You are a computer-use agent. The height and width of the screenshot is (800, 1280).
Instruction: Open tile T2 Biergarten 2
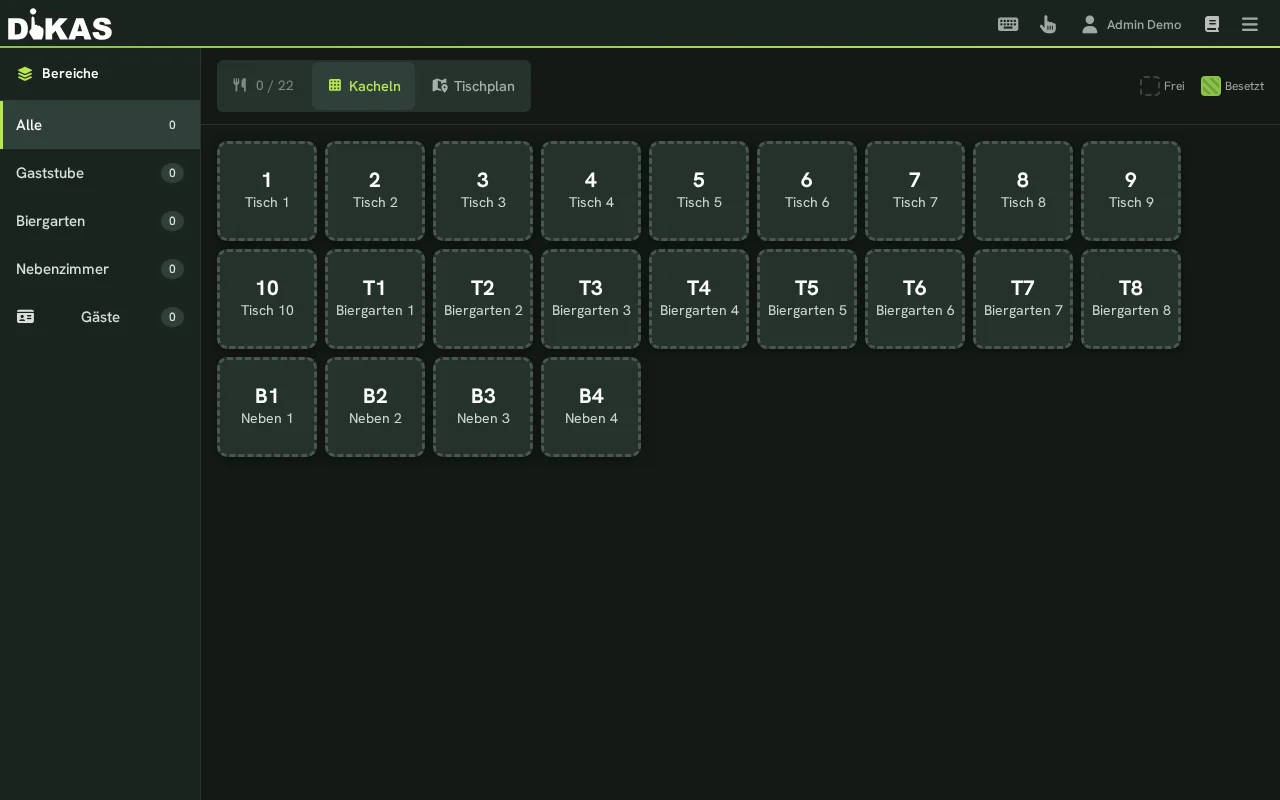pos(483,299)
